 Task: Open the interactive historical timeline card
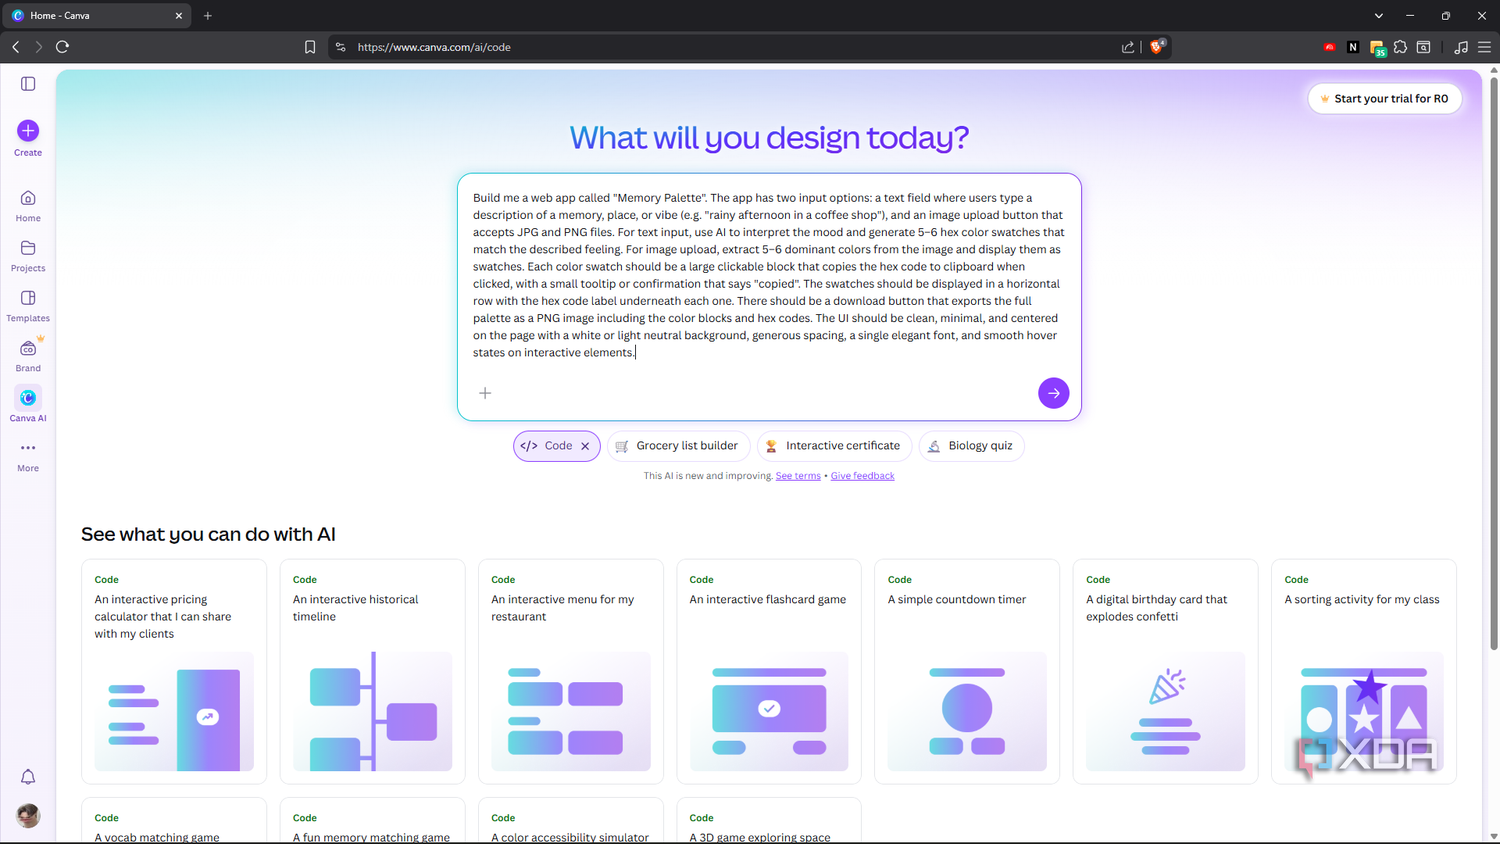[x=372, y=671]
